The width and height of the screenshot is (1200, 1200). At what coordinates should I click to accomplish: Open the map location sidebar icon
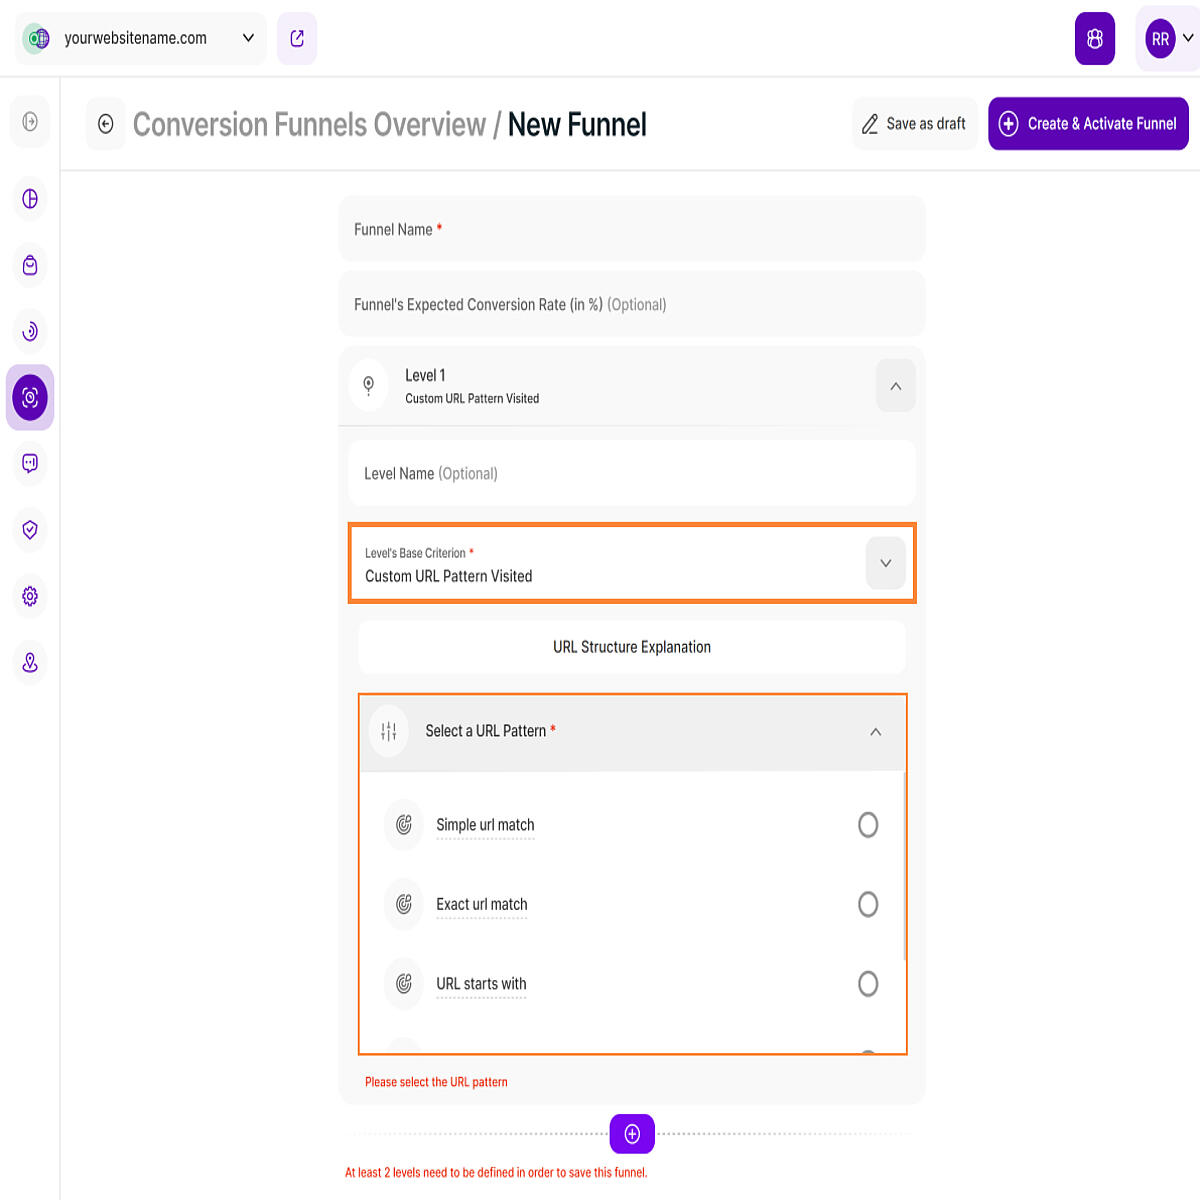(30, 662)
